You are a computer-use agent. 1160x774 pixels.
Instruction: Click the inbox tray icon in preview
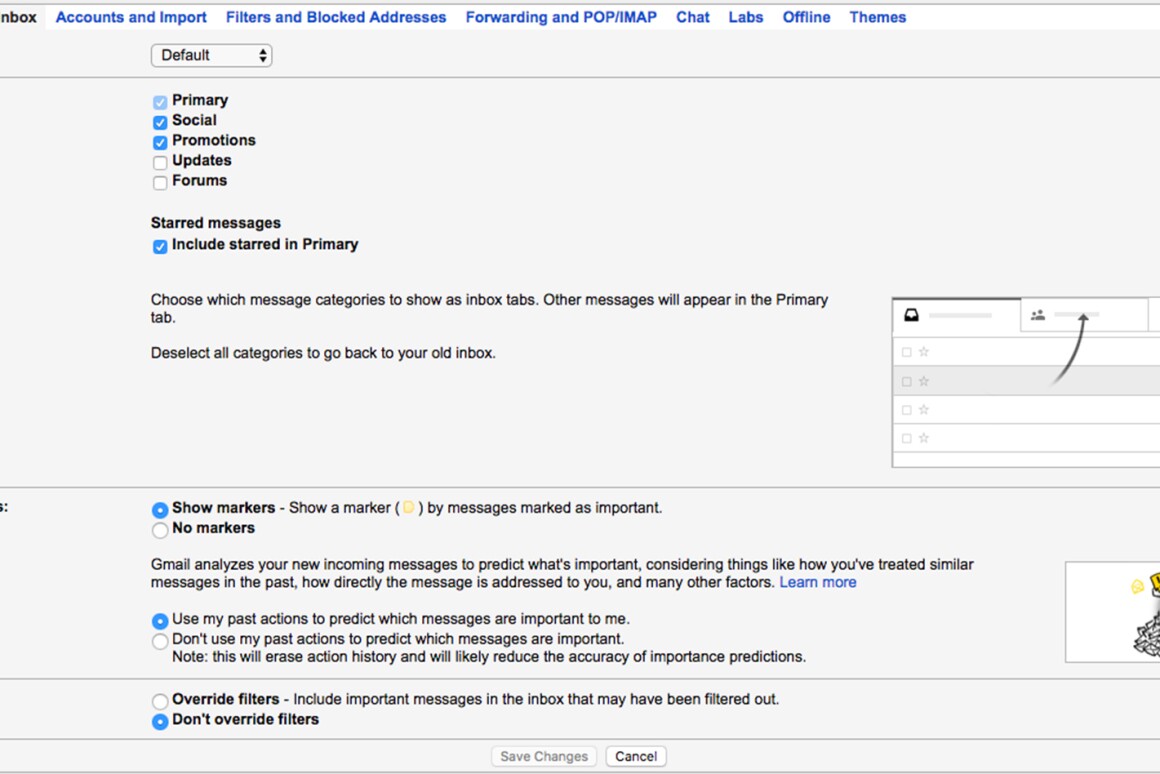[x=911, y=315]
